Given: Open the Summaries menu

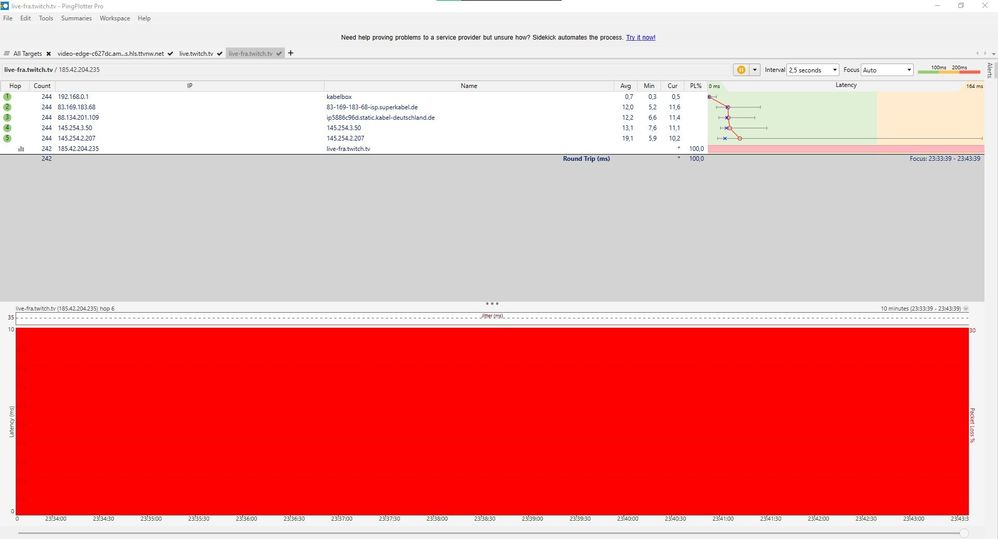Looking at the screenshot, I should [x=76, y=18].
